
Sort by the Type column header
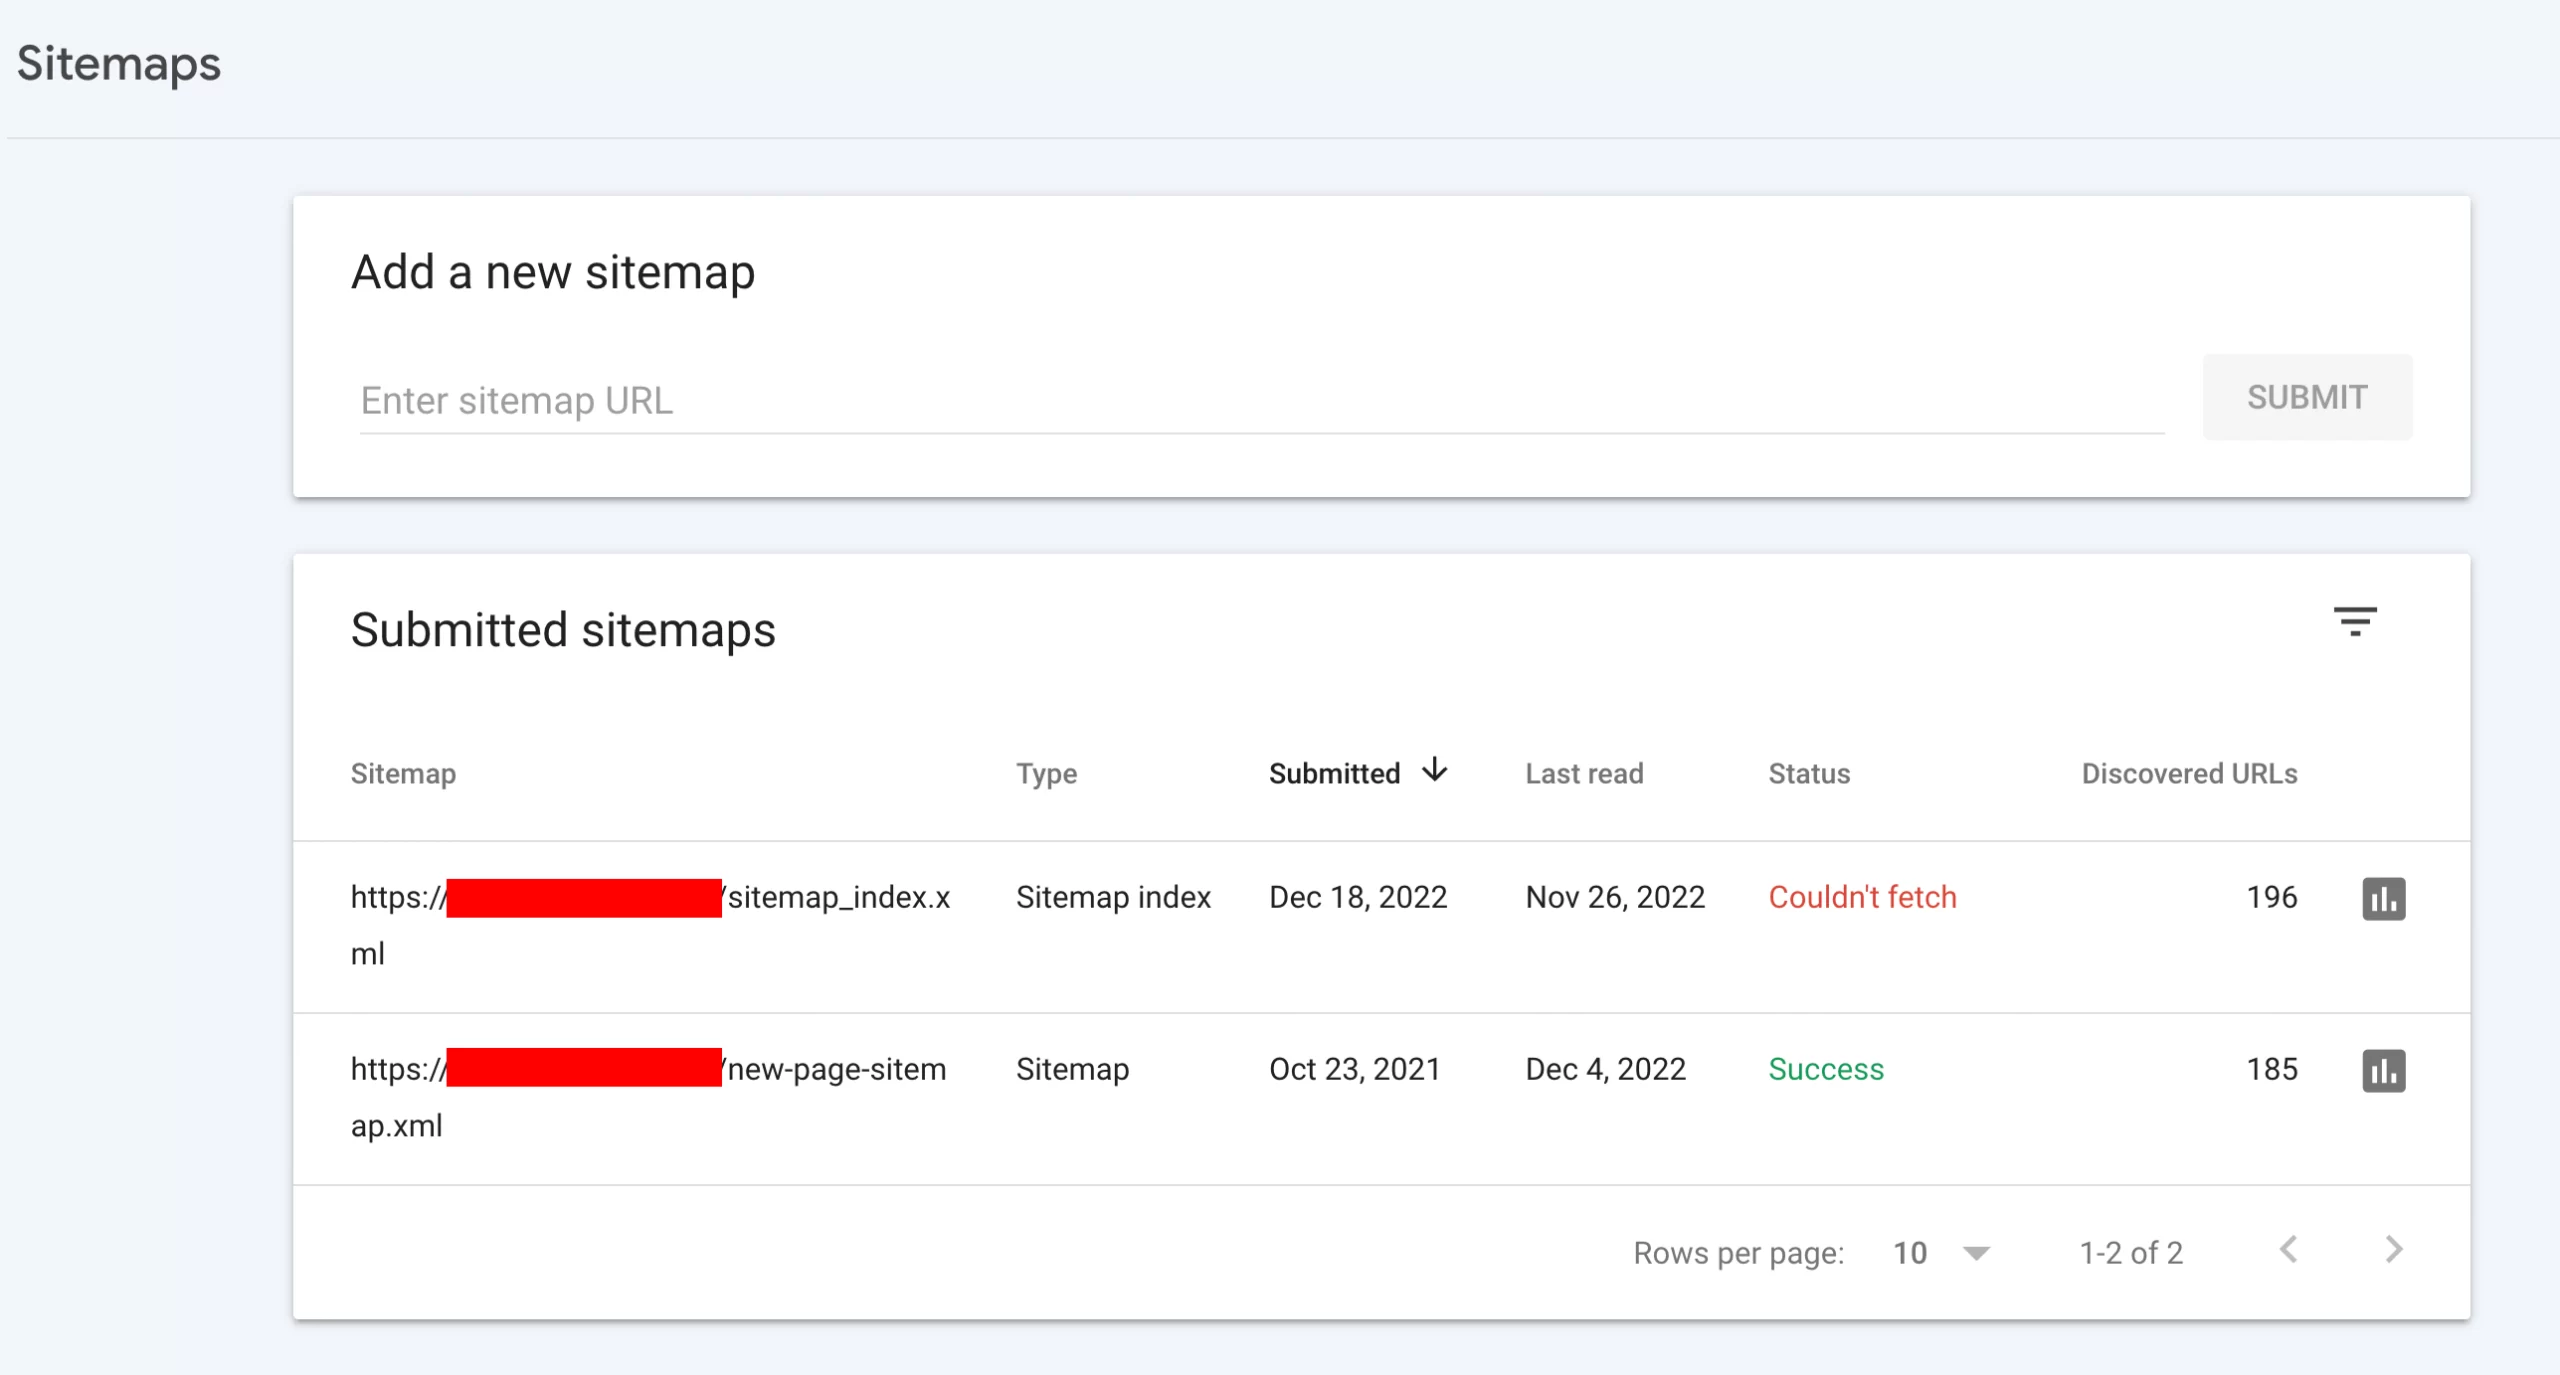pos(1046,773)
